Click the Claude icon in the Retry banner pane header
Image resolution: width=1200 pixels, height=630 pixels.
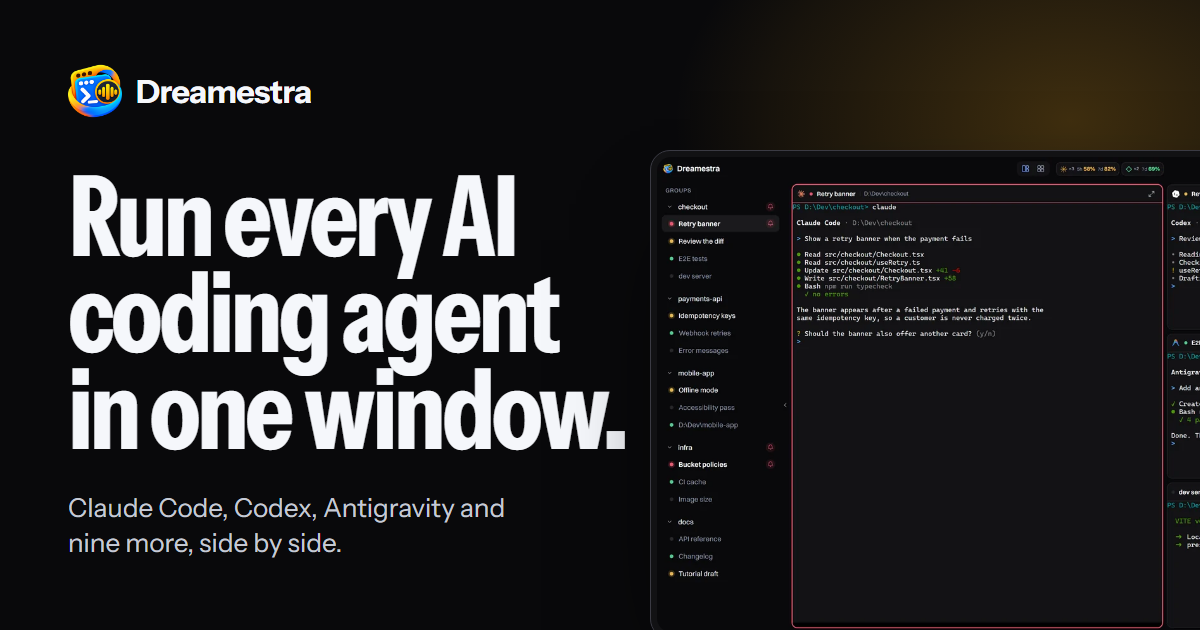[801, 193]
